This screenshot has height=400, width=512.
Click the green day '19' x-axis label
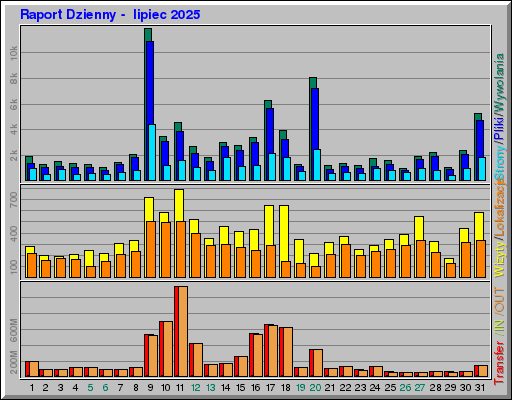tap(301, 388)
